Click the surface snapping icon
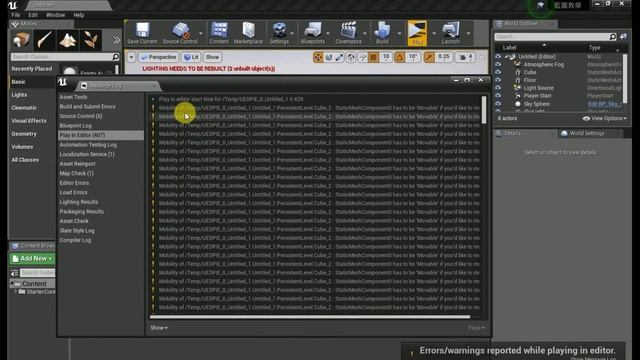640x360 pixels. coord(362,57)
